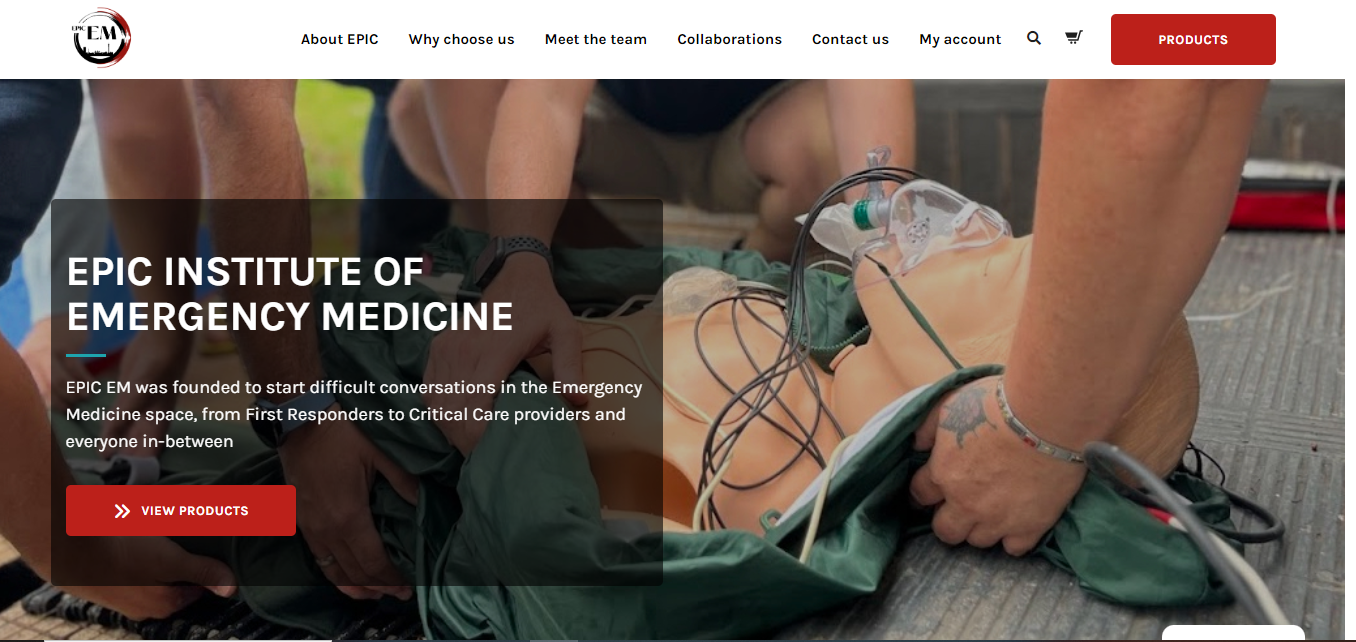Go to Why choose us page
The height and width of the screenshot is (642, 1356).
pyautogui.click(x=461, y=39)
